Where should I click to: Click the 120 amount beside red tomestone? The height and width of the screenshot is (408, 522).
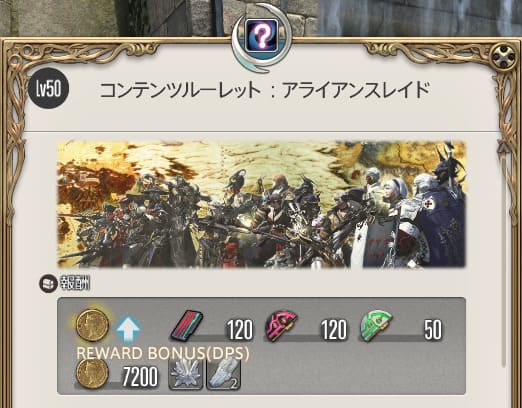(240, 330)
